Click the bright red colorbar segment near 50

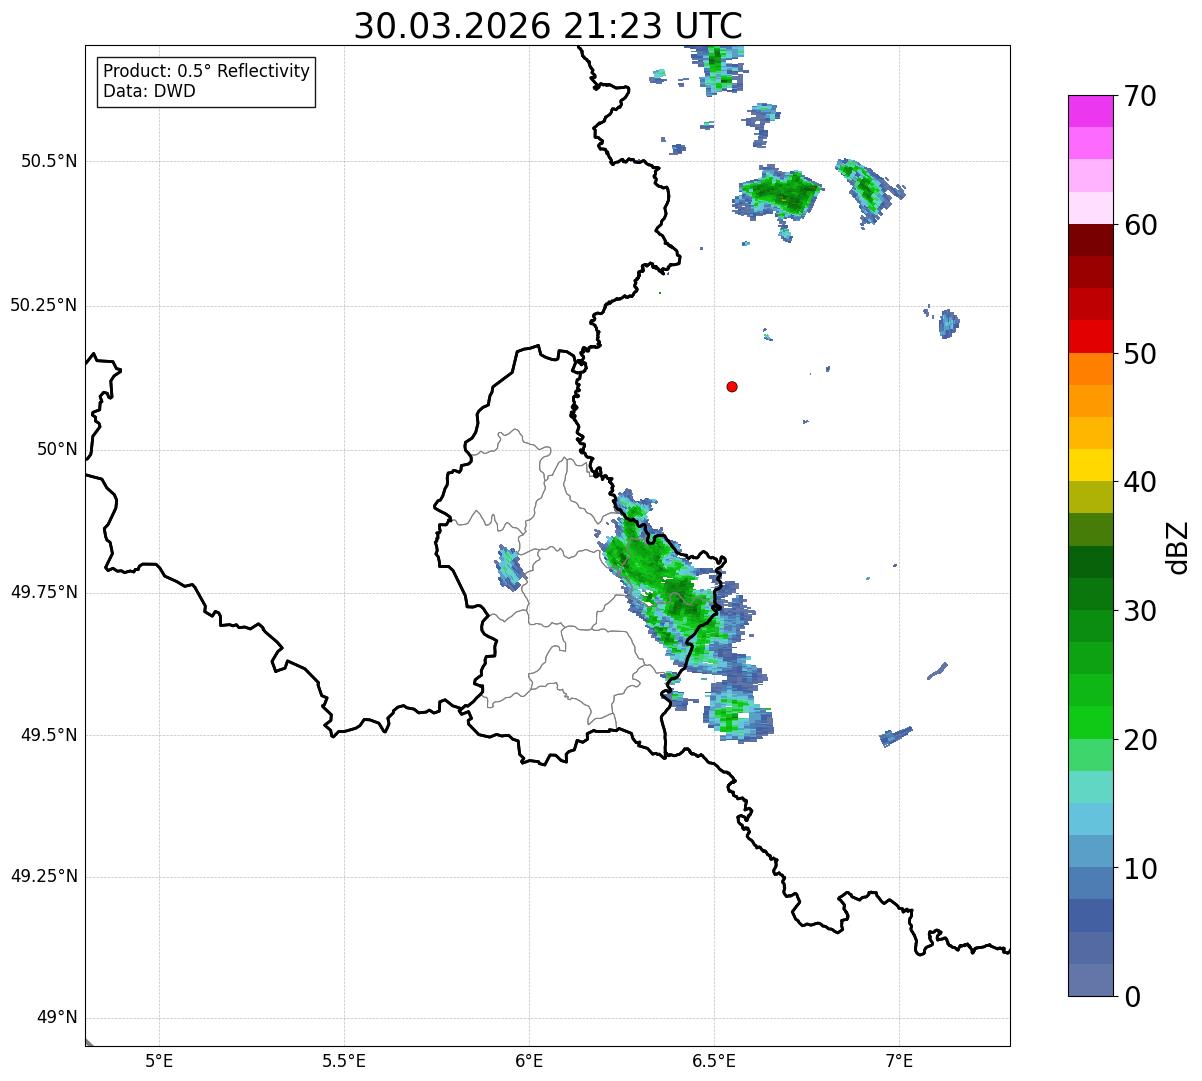1090,337
